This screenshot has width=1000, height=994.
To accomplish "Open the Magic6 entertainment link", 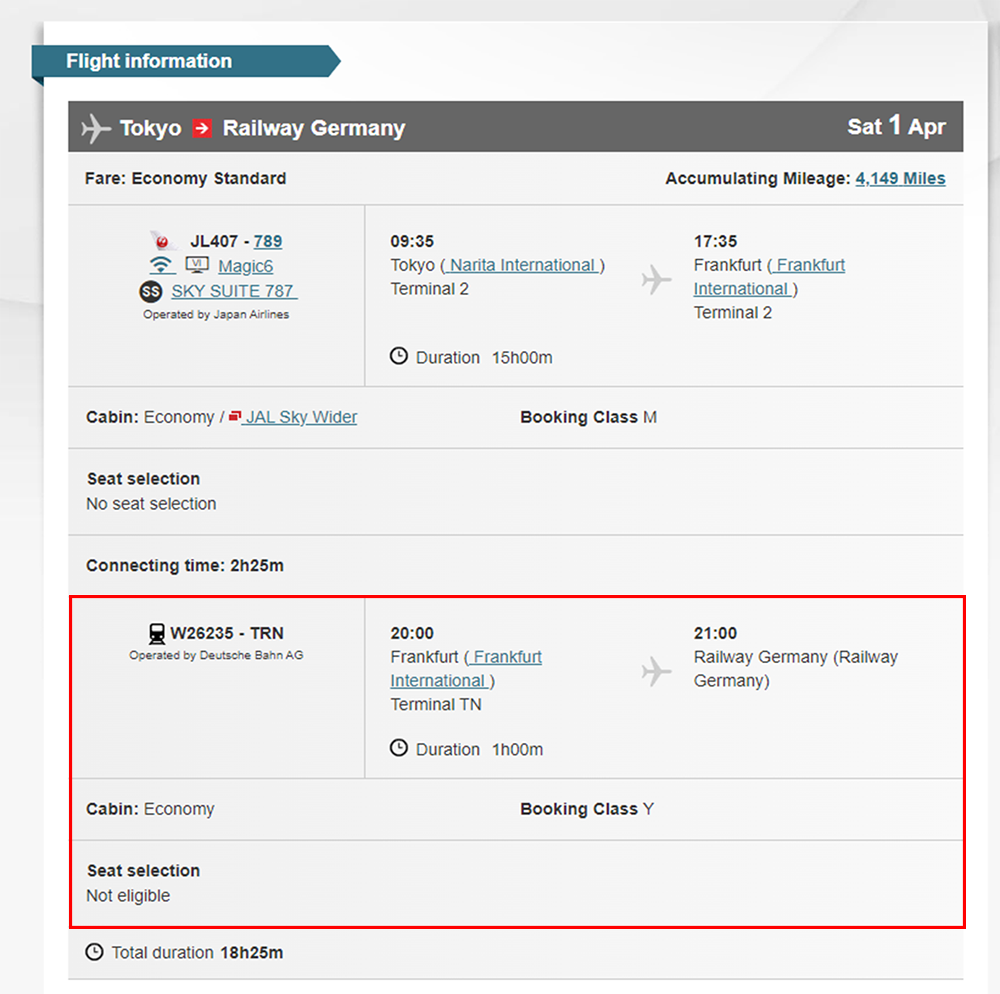I will (x=245, y=266).
